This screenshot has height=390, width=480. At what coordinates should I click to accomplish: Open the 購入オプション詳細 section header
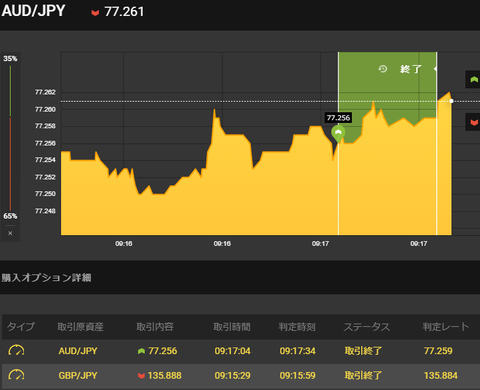46,278
